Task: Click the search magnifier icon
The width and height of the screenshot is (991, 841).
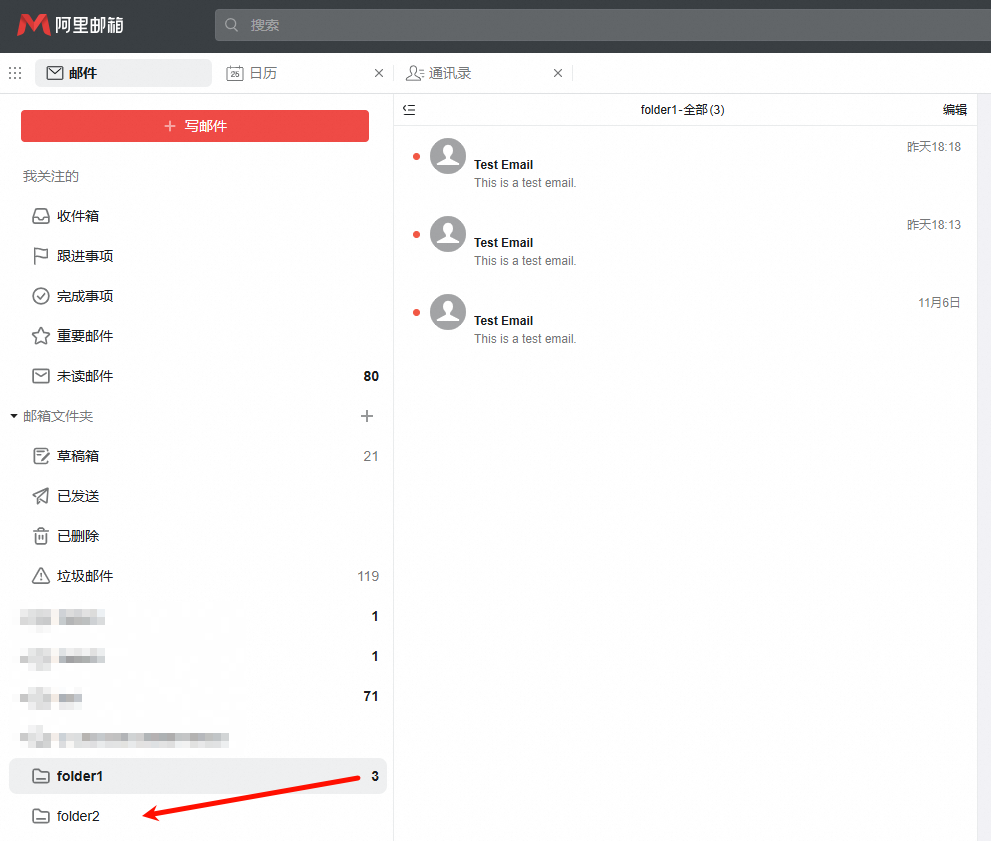Action: [231, 25]
